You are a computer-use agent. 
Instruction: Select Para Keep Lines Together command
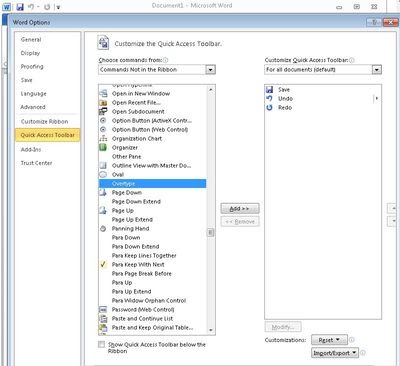pos(144,256)
